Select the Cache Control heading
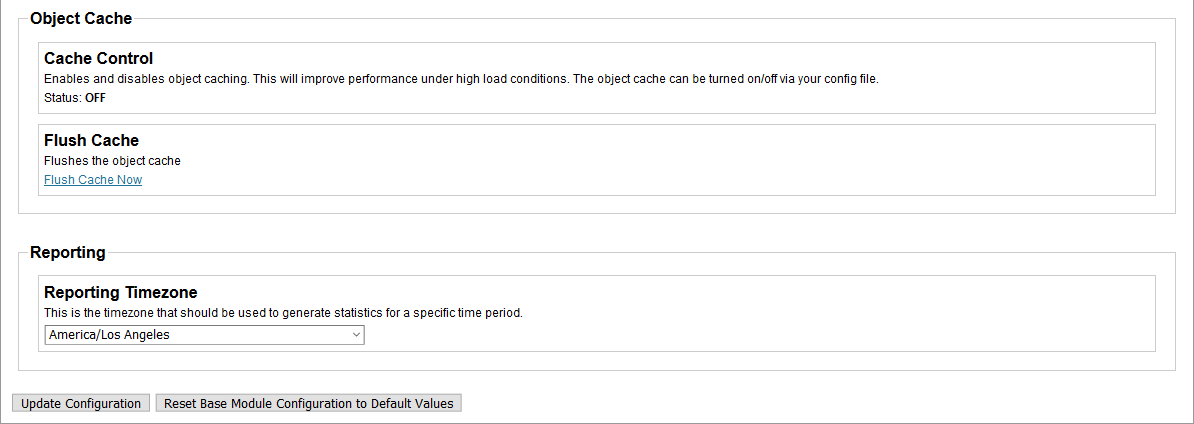 [98, 59]
